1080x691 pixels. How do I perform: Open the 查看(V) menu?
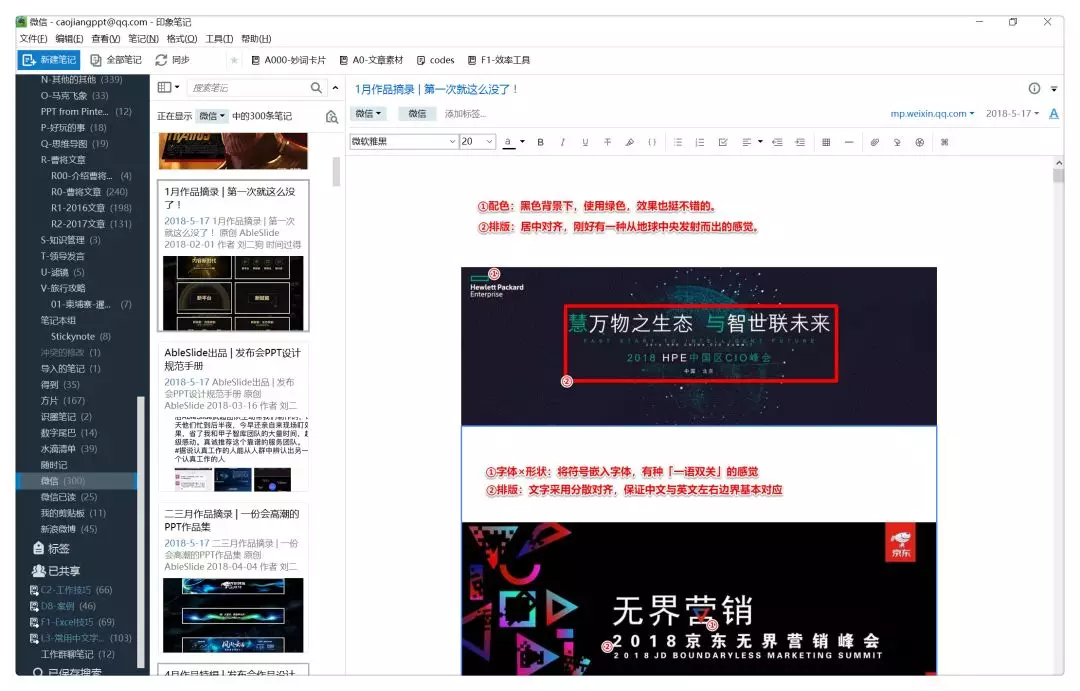coord(105,39)
